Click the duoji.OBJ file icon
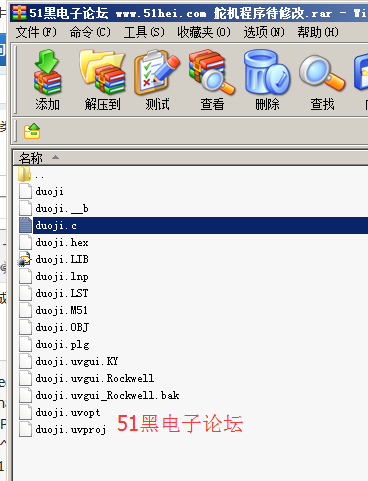The width and height of the screenshot is (368, 481). click(25, 327)
